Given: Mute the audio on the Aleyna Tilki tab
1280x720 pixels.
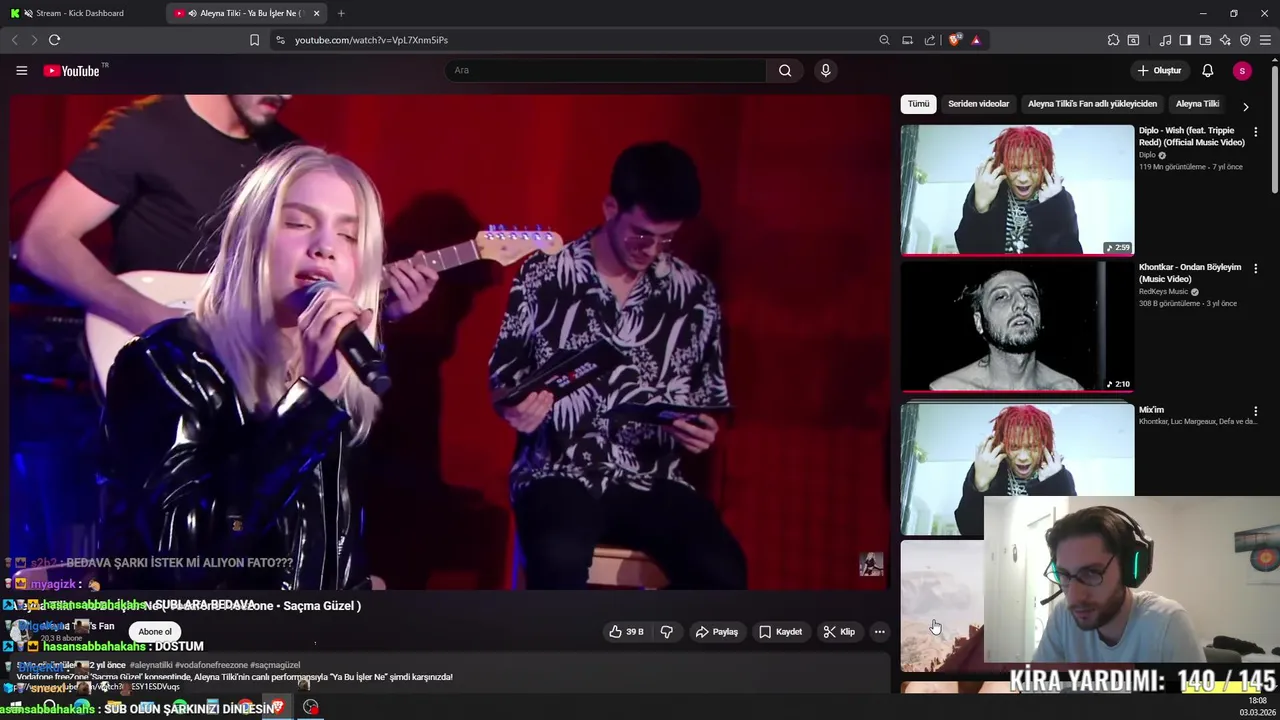Looking at the screenshot, I should tap(192, 13).
